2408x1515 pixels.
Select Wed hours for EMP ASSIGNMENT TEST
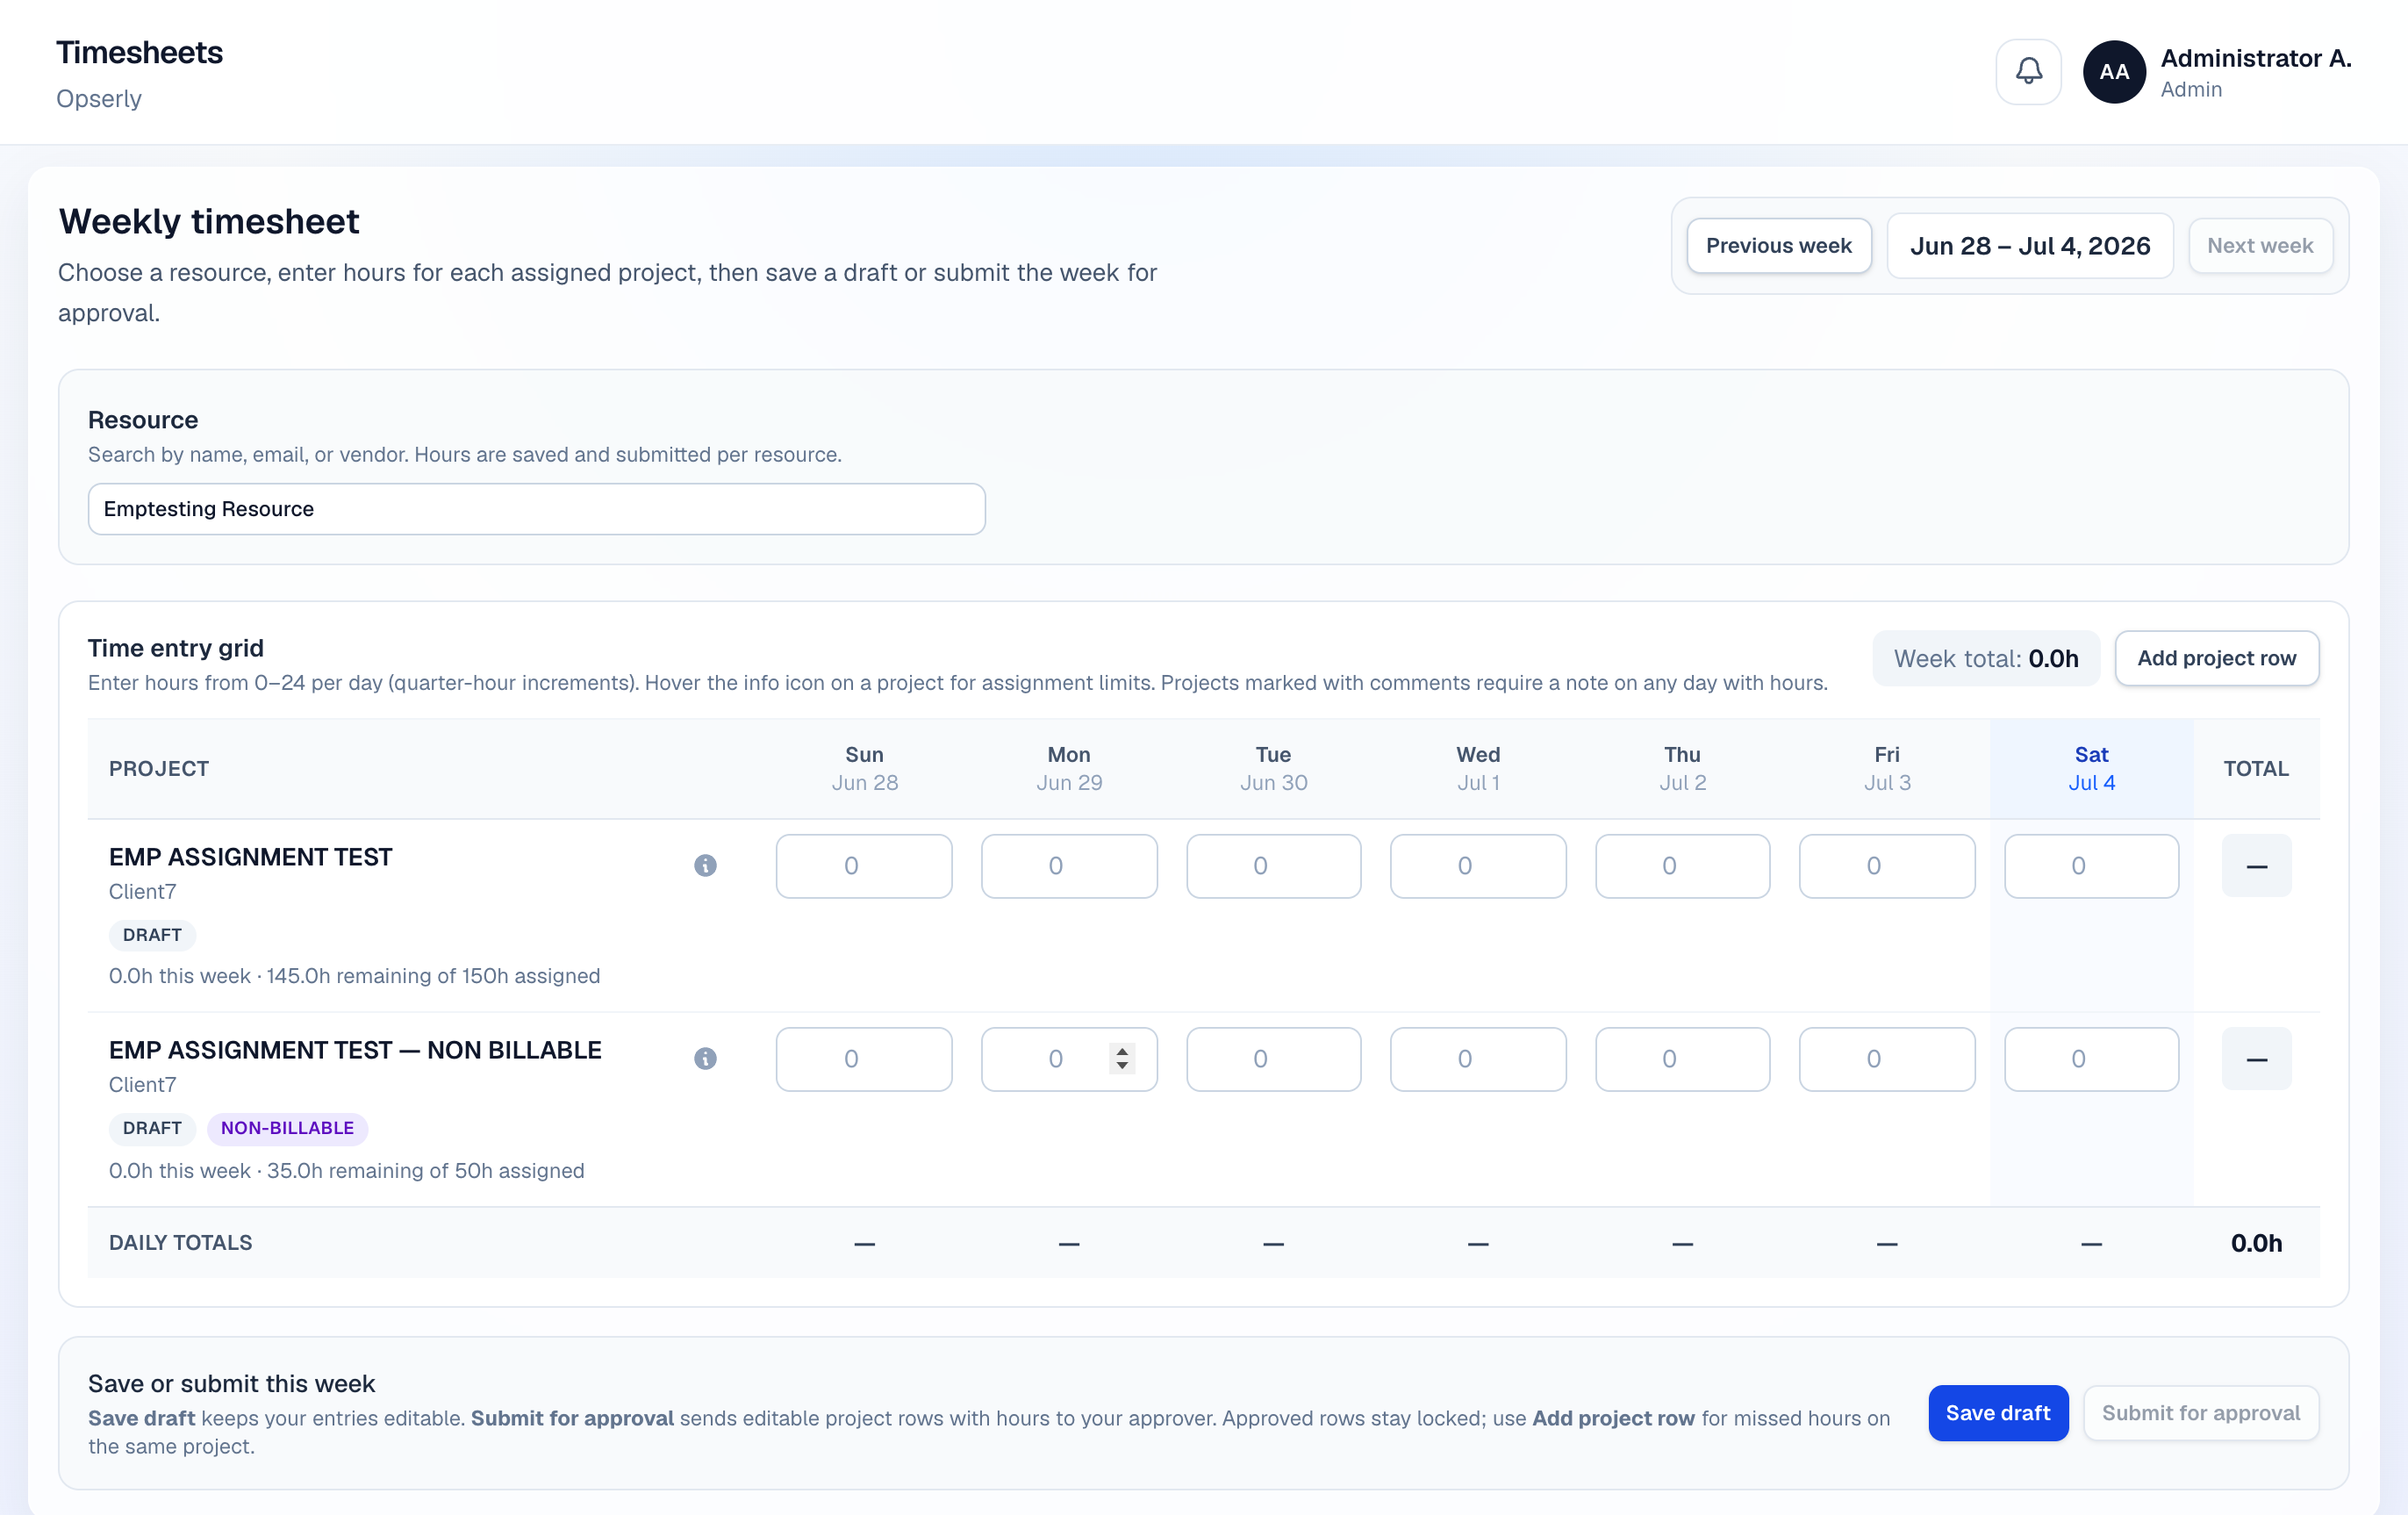click(1478, 866)
